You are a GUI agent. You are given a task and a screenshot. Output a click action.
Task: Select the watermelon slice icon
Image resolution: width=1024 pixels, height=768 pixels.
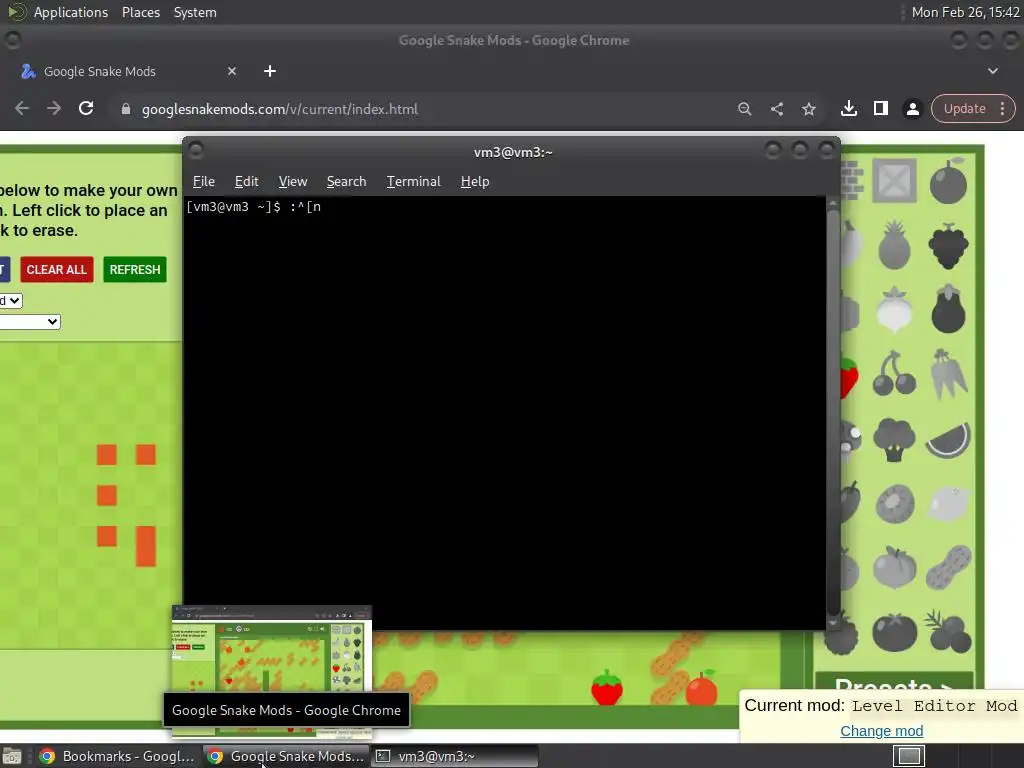coord(948,440)
